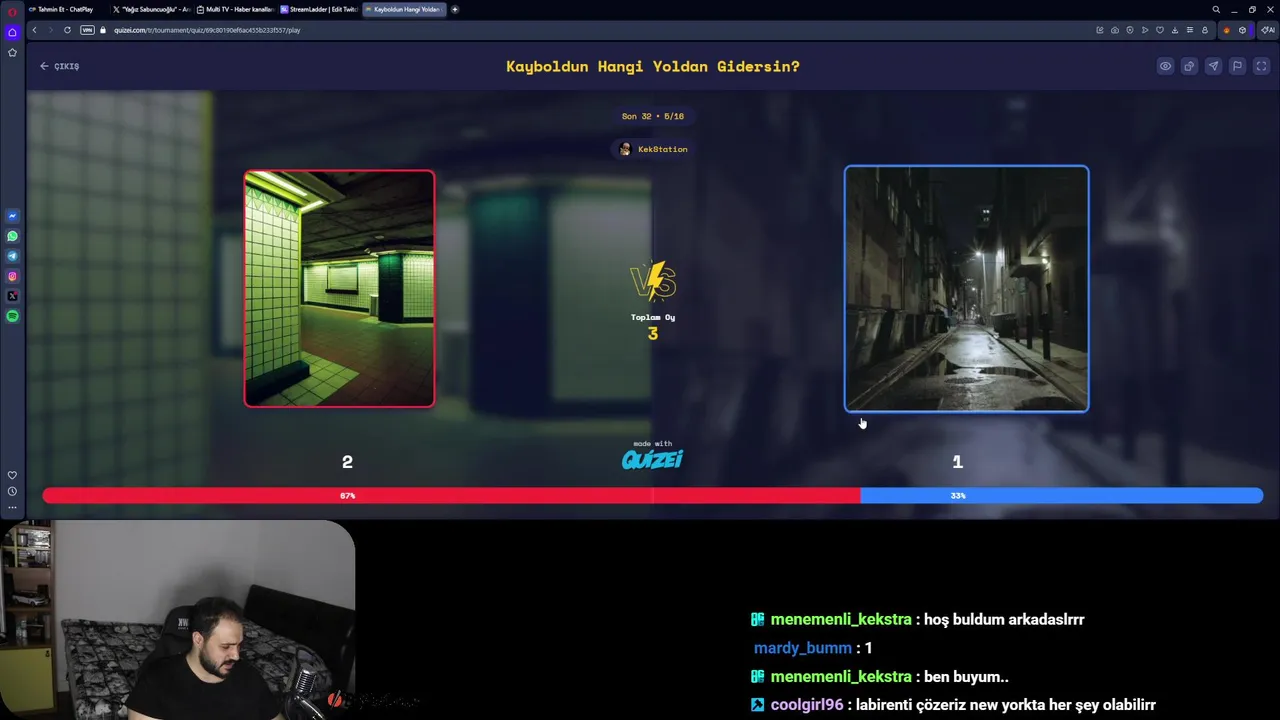Image resolution: width=1280 pixels, height=720 pixels.
Task: Open history clock in sidebar
Action: point(12,491)
